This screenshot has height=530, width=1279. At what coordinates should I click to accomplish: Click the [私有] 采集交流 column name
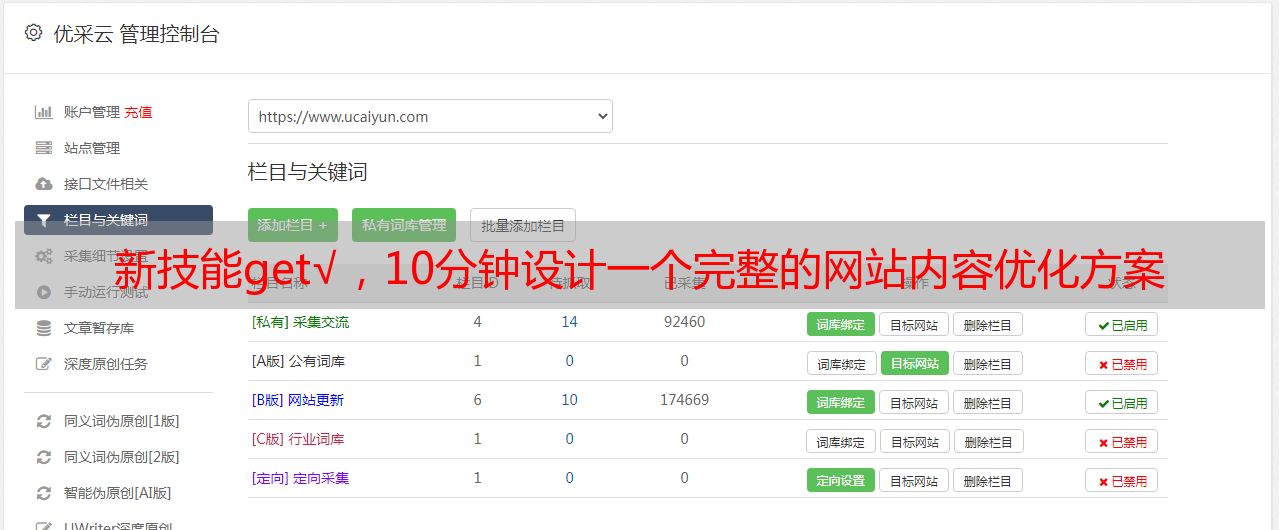coord(300,322)
